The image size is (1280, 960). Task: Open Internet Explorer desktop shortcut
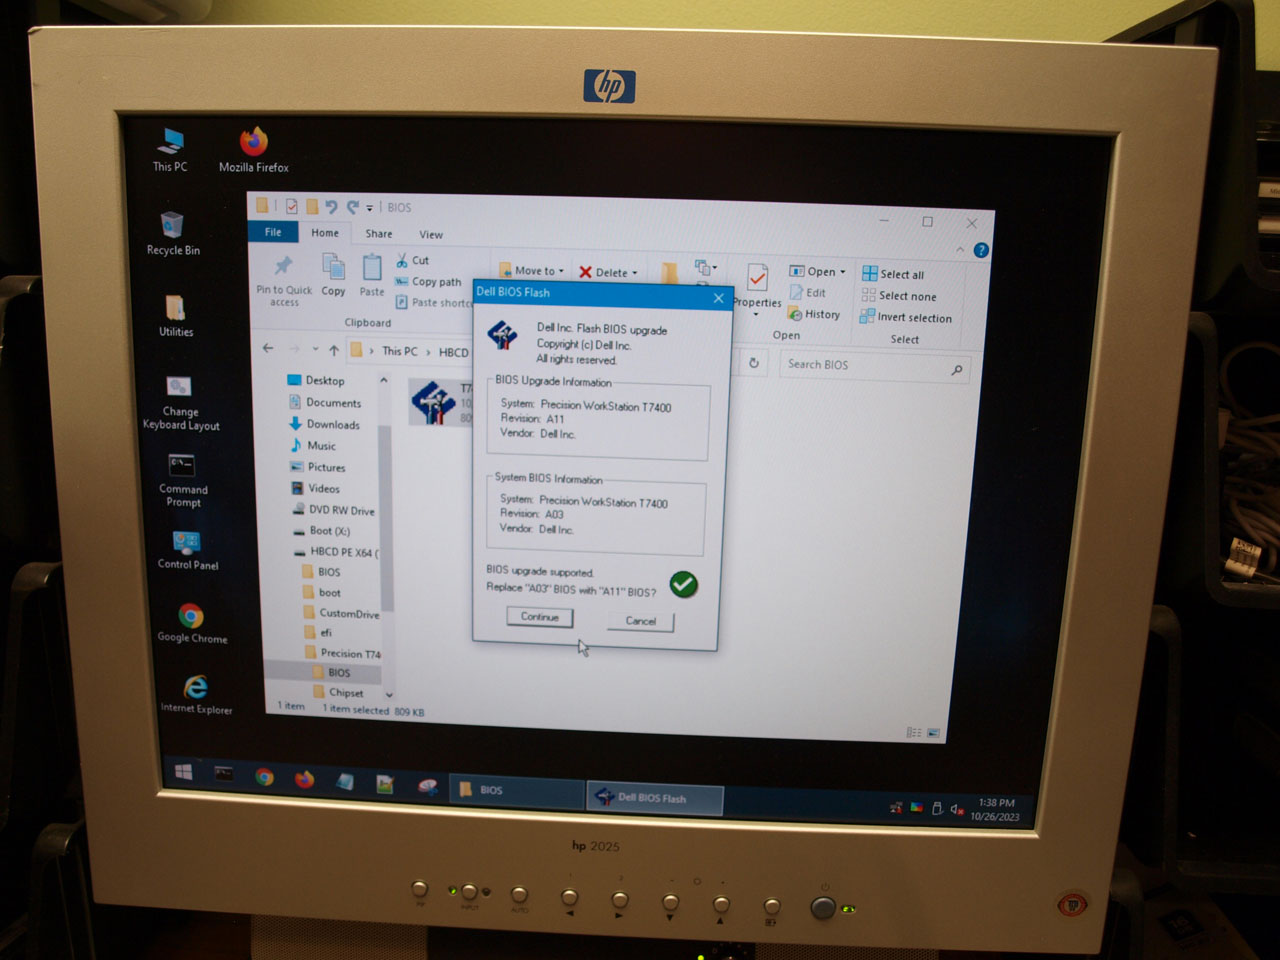point(196,694)
